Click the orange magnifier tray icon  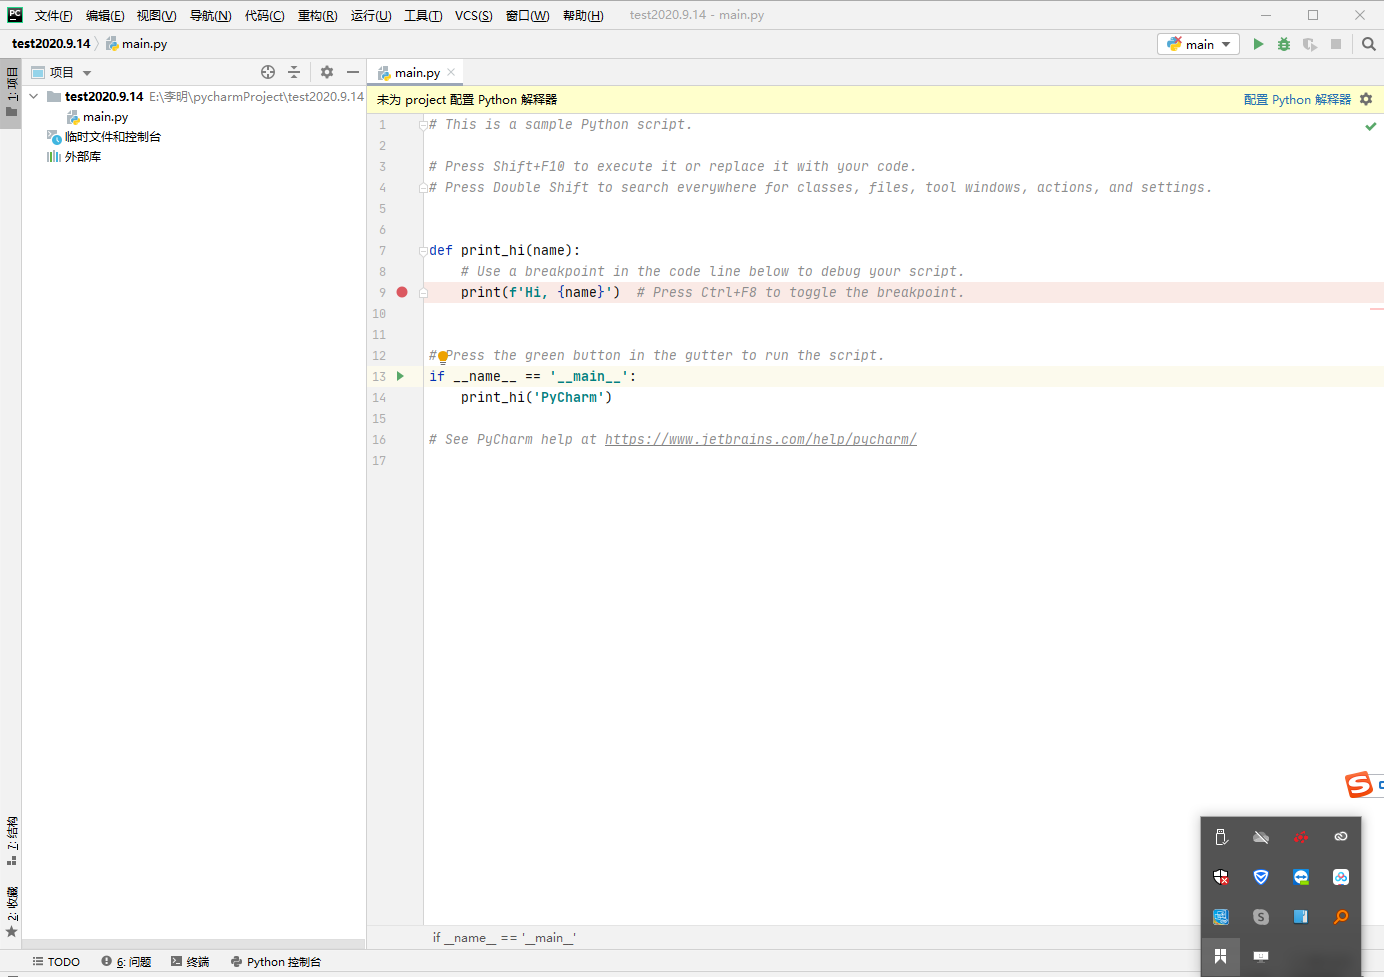[1341, 917]
